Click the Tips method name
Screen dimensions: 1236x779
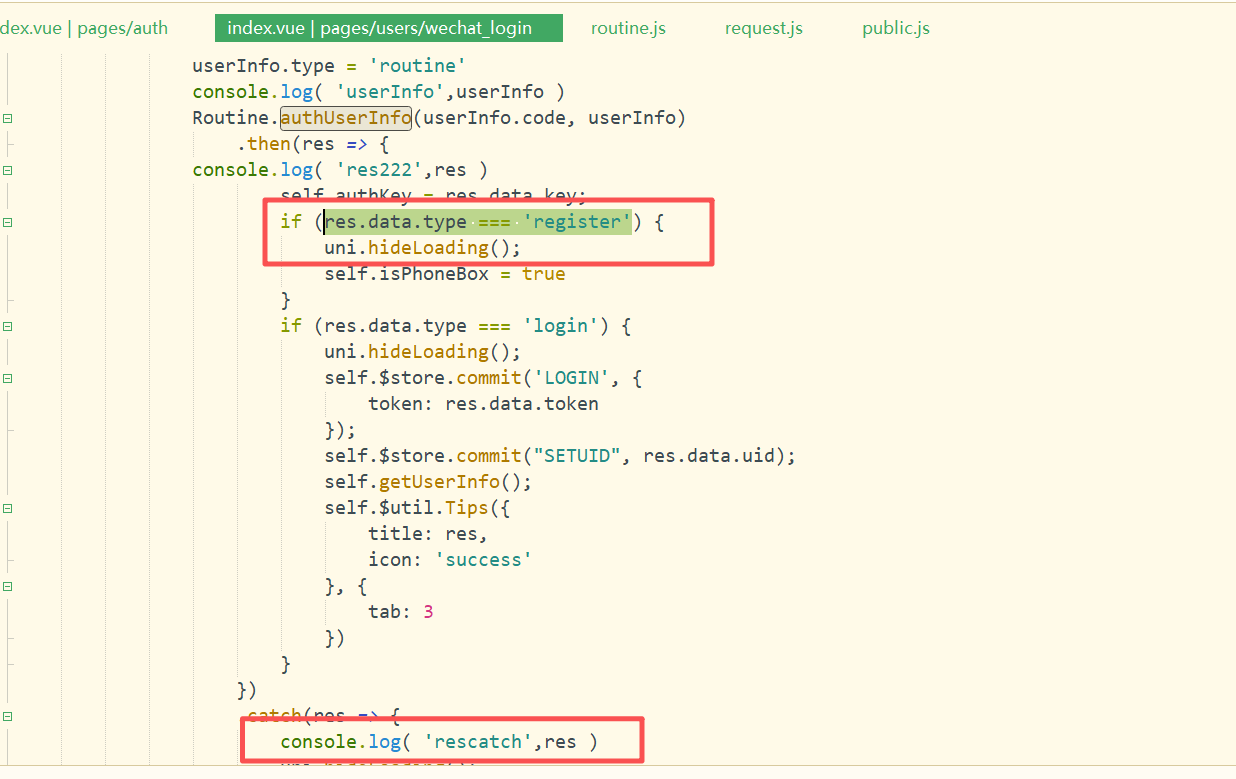pyautogui.click(x=467, y=508)
